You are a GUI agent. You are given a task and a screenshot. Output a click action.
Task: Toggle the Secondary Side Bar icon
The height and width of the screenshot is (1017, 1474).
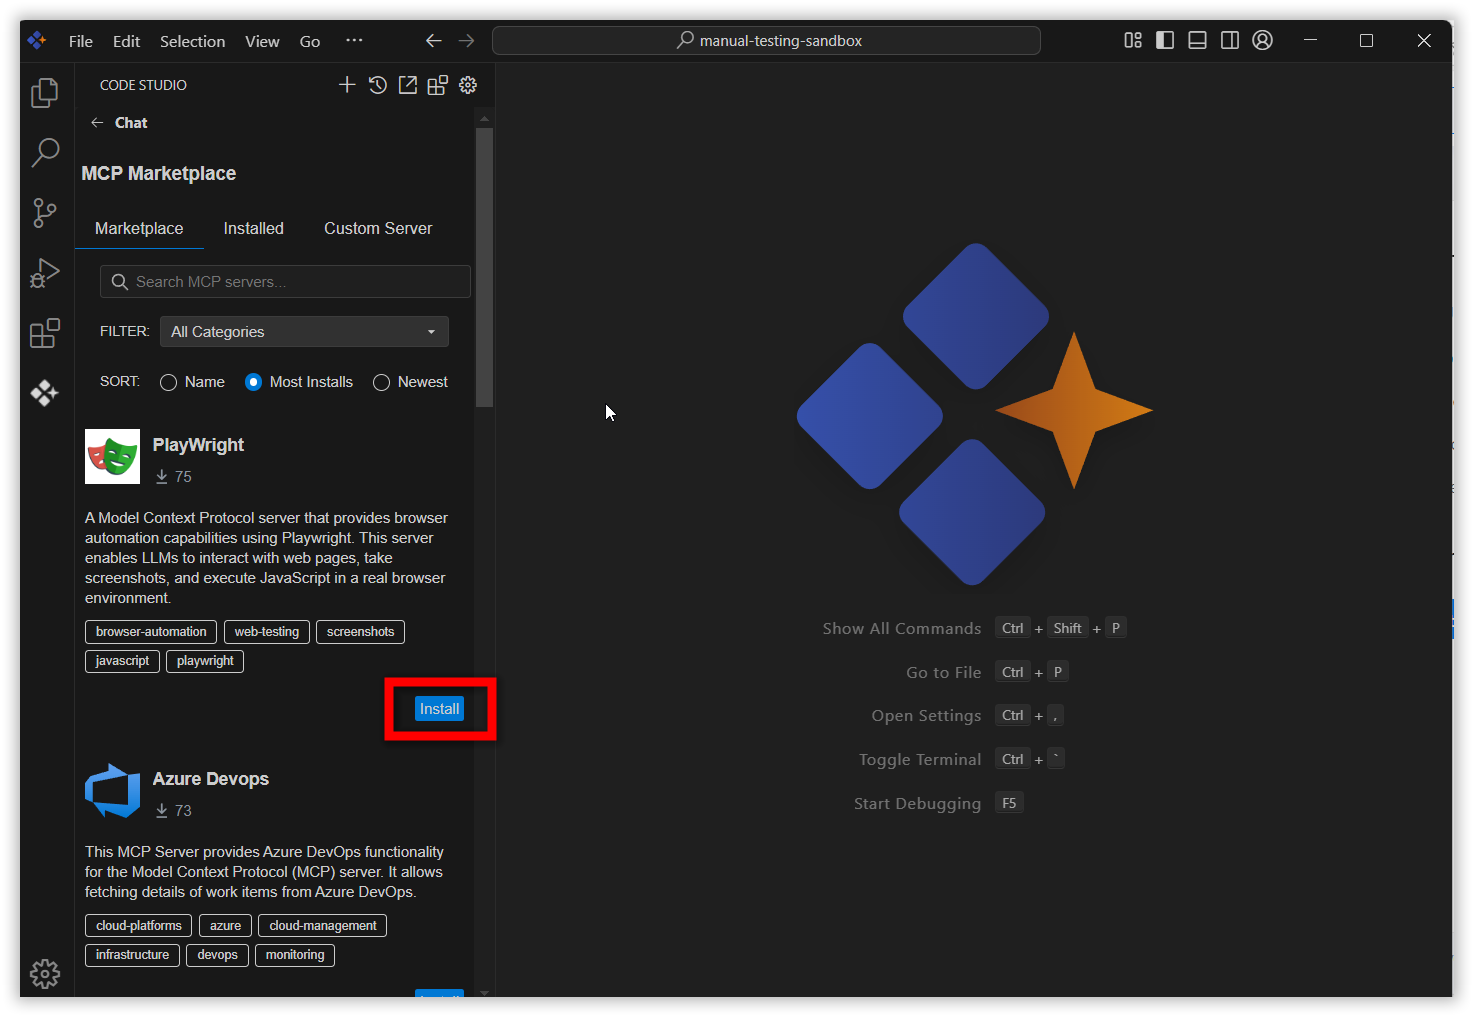pos(1230,40)
